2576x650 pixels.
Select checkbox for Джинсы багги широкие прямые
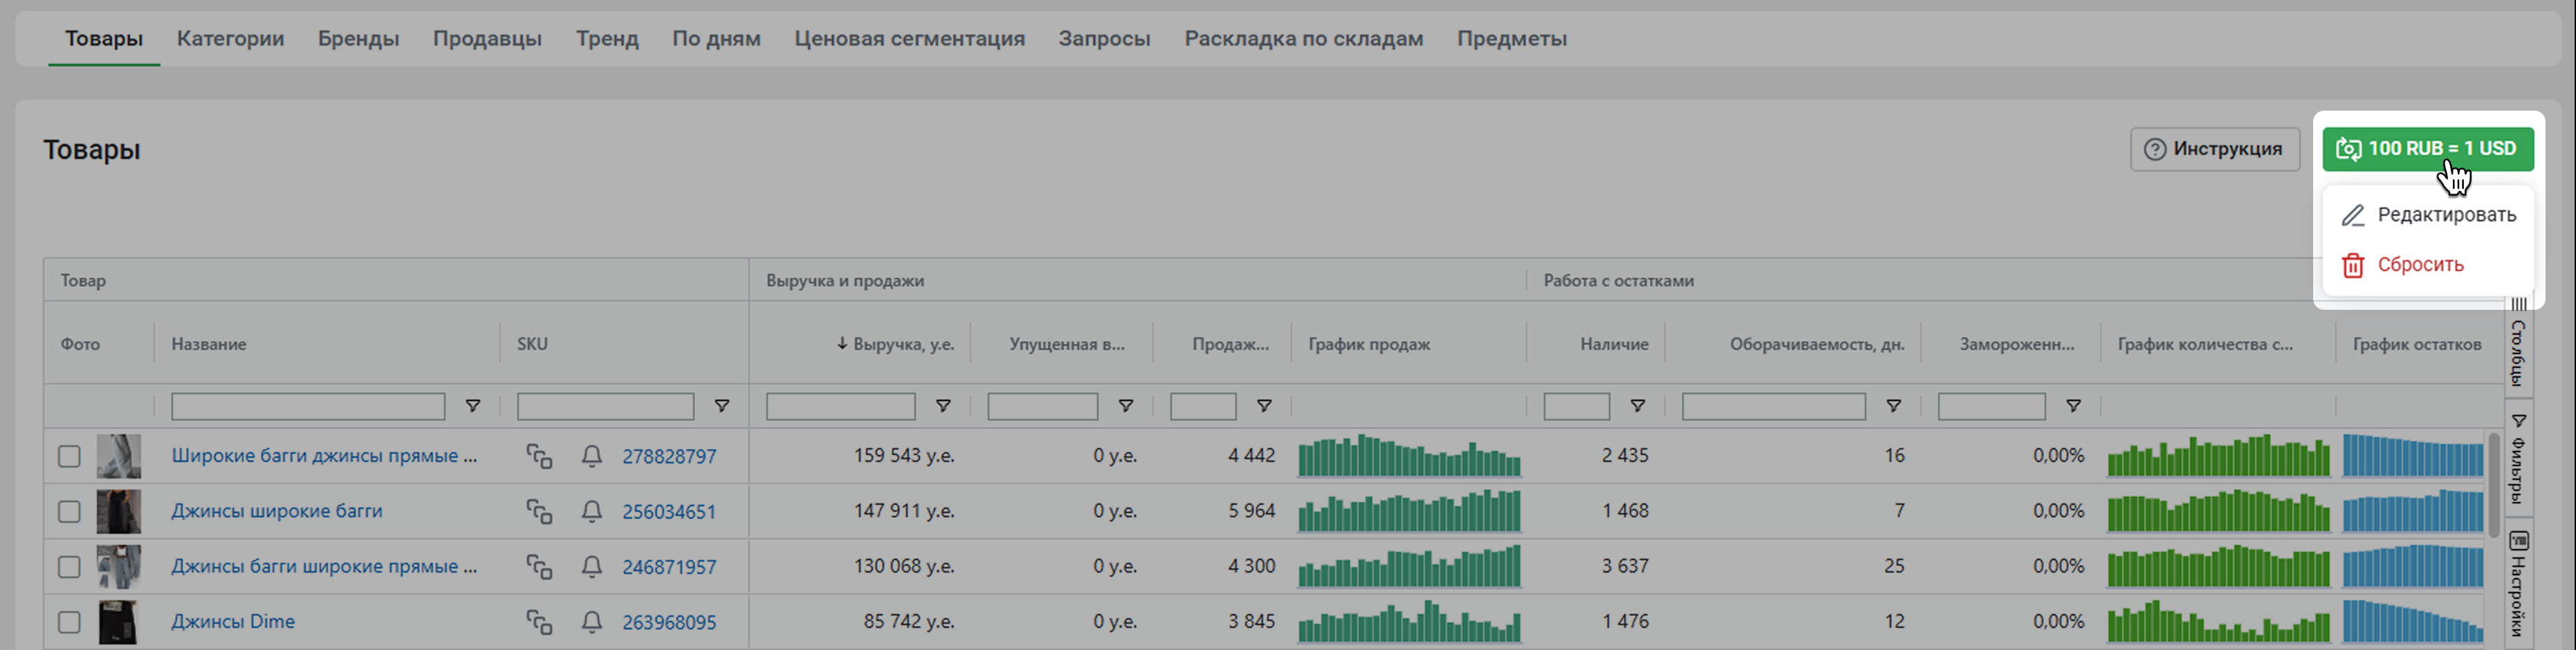tap(69, 566)
